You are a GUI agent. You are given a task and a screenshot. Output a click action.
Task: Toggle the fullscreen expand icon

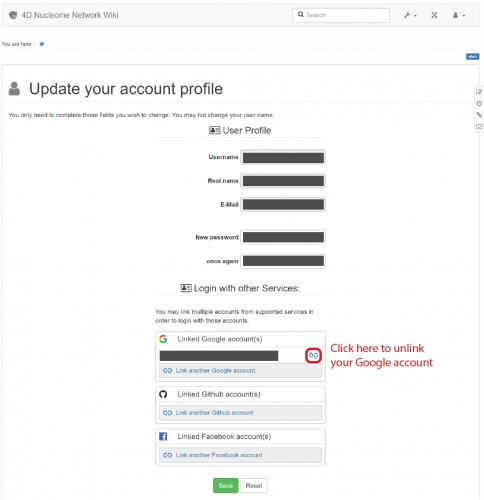coord(434,15)
